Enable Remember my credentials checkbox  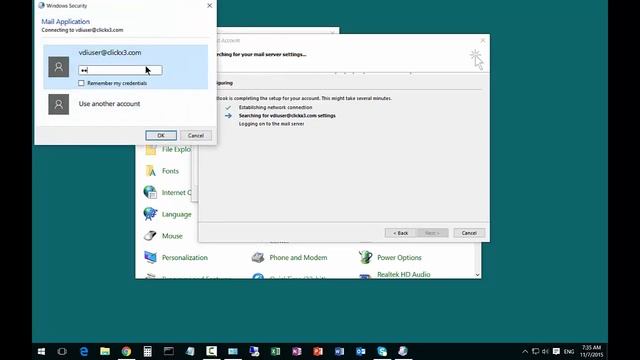click(x=81, y=83)
